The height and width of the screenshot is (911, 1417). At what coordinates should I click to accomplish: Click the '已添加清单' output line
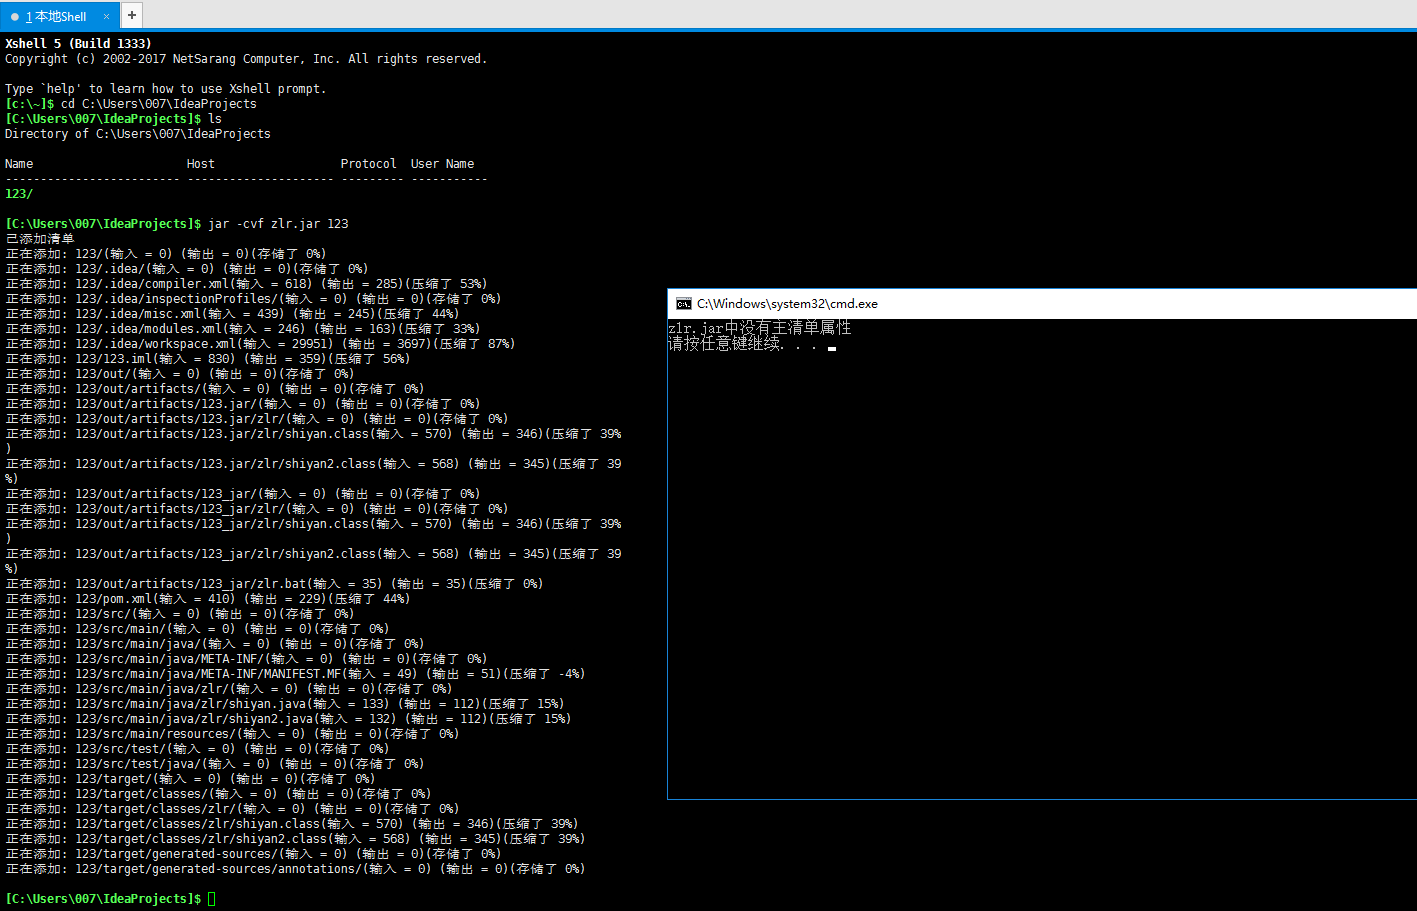pyautogui.click(x=40, y=239)
